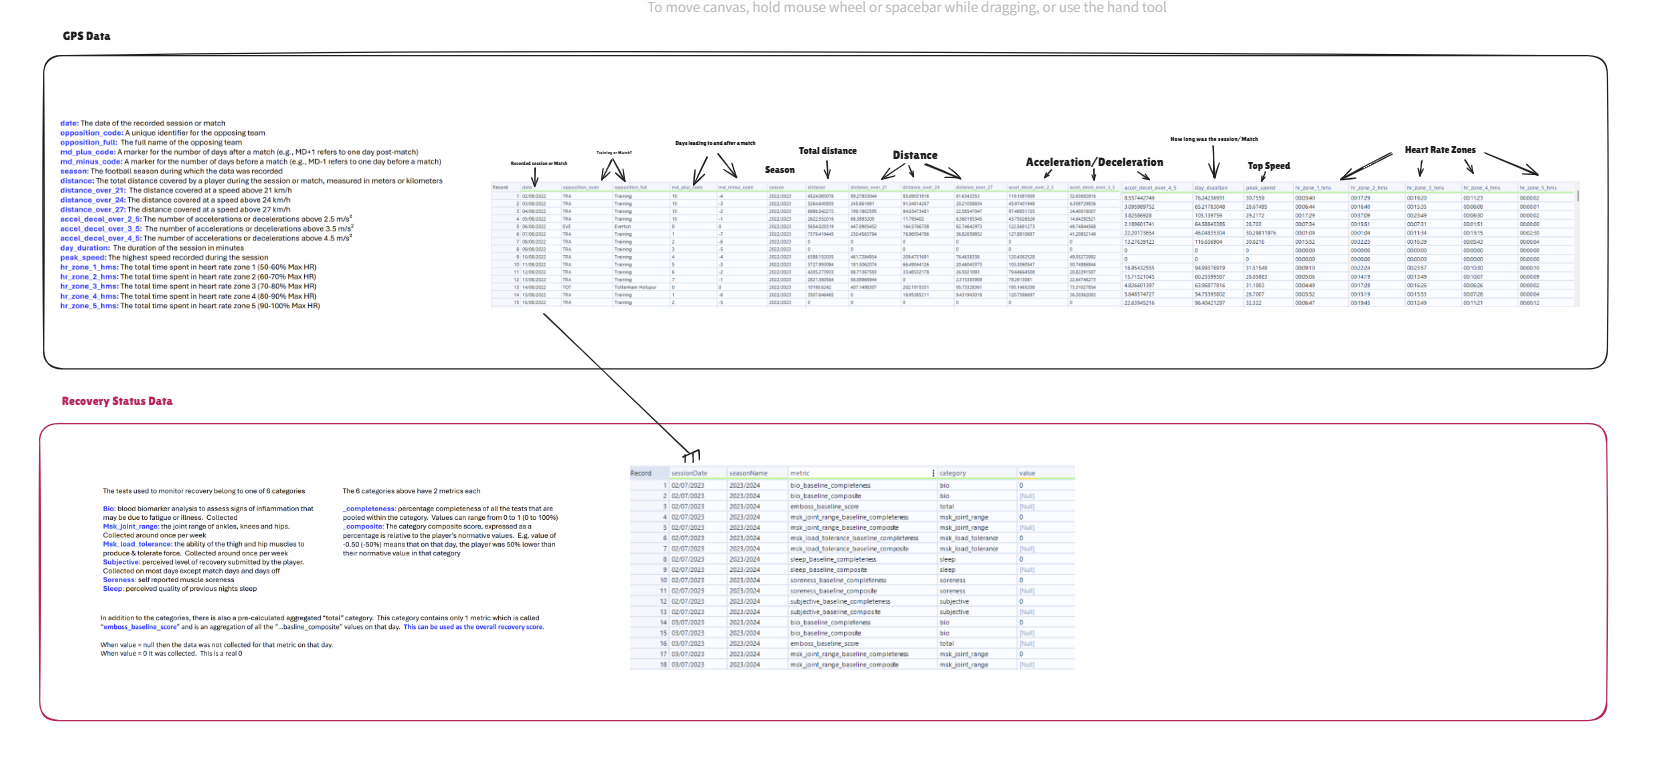Select the Heart Rate Zones annotation label
Screen dimensions: 1665x760
[1439, 150]
